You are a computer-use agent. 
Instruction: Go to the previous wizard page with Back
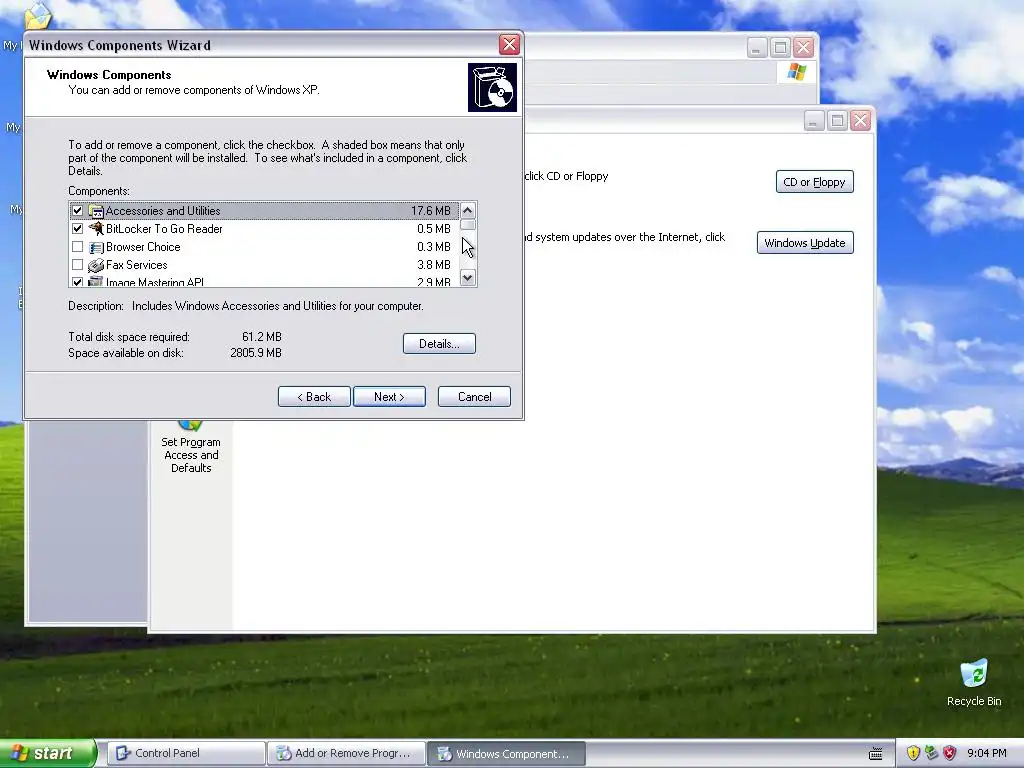point(314,396)
